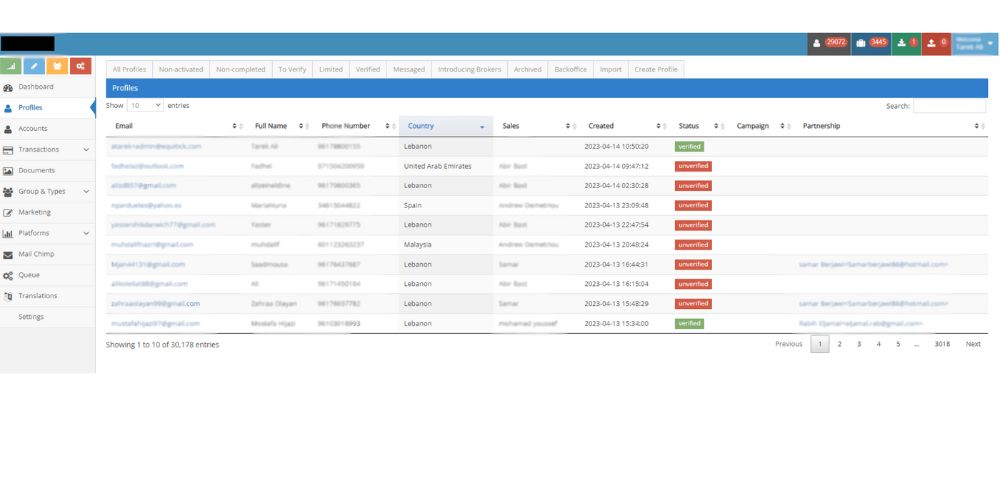The height and width of the screenshot is (500, 1000).
Task: Sort the table by Country column
Action: tap(445, 126)
